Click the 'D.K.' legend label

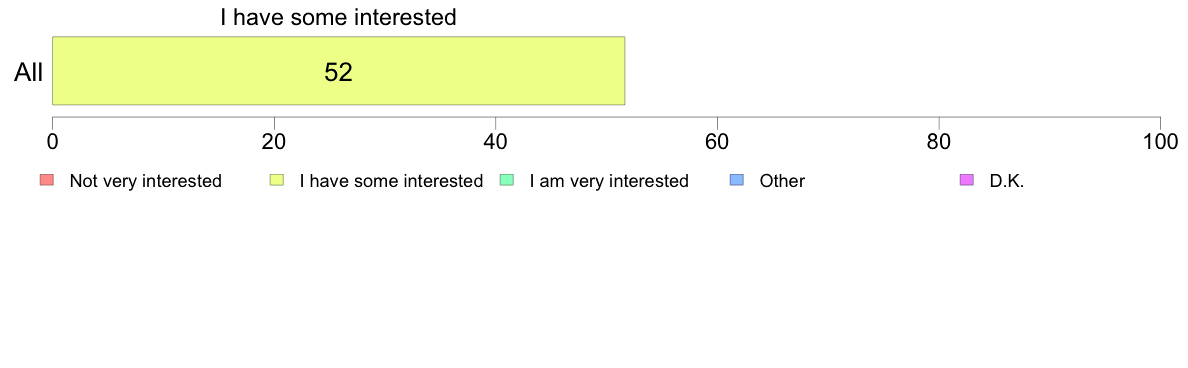coord(1007,181)
